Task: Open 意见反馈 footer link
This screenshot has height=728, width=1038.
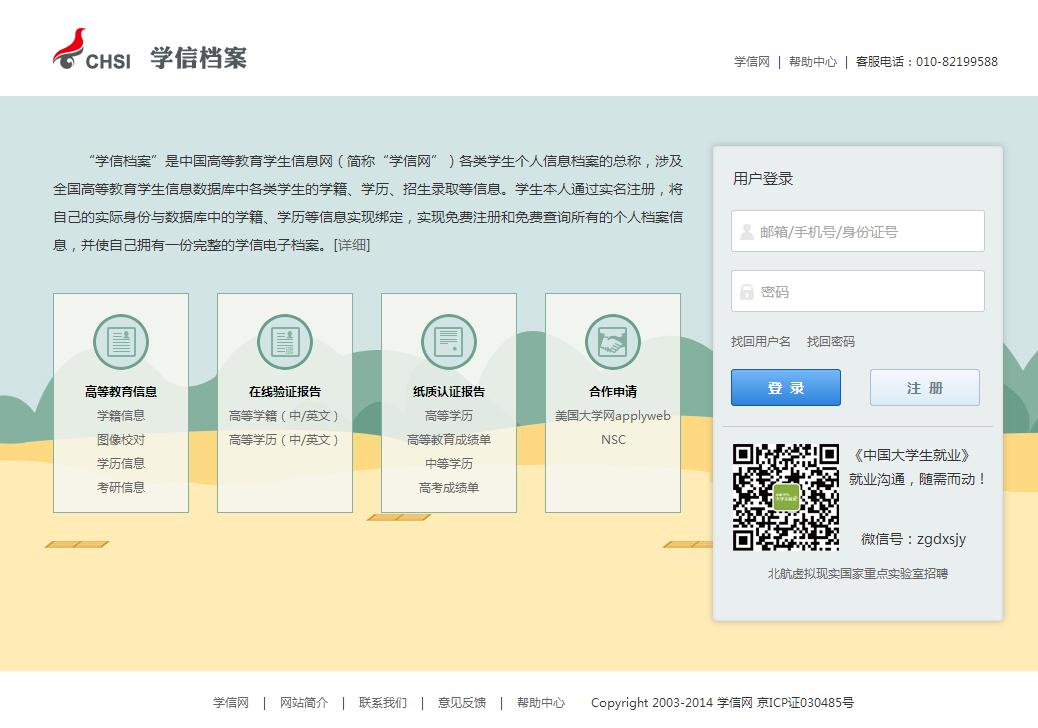Action: click(x=462, y=703)
